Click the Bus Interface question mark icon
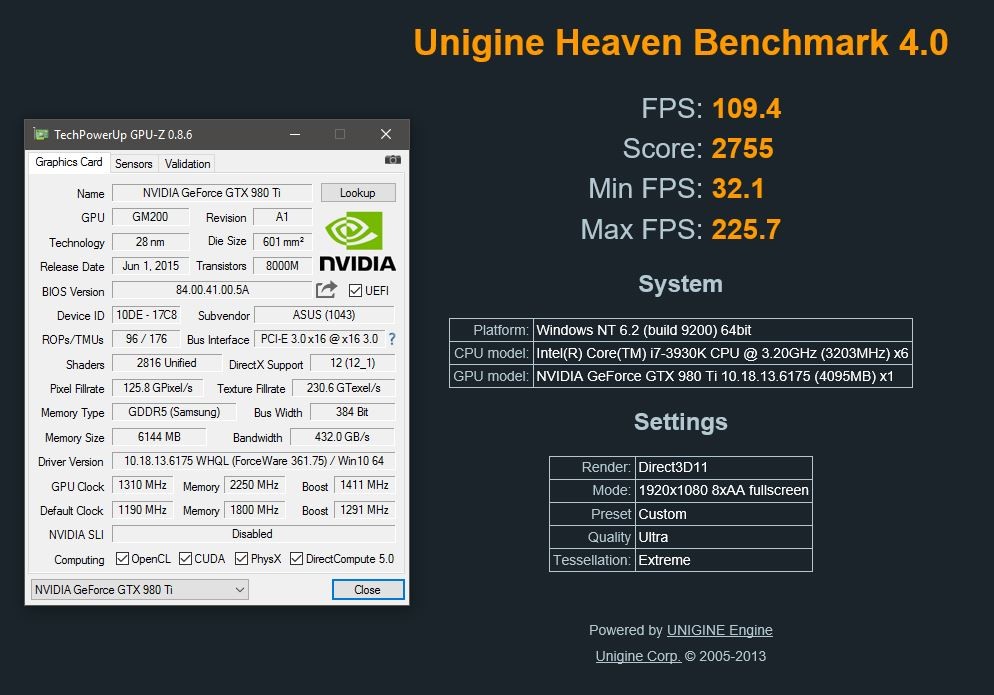Screen dimensions: 994x695 point(392,339)
